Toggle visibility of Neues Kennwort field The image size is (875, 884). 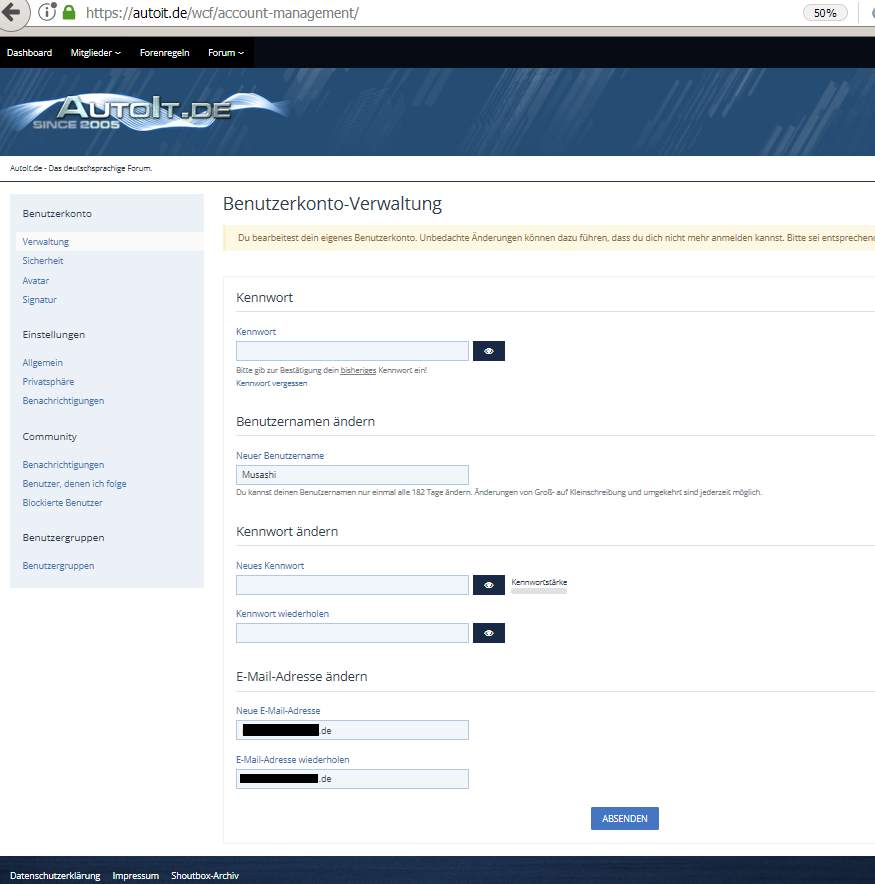[489, 585]
